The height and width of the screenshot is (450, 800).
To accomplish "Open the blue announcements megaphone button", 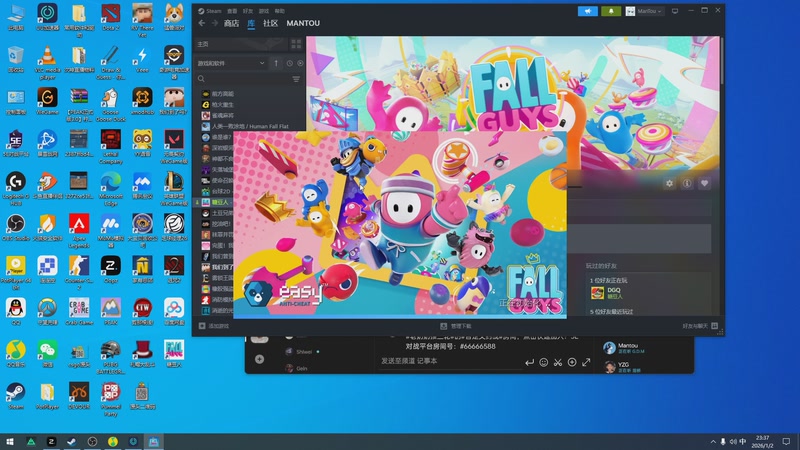I will click(x=588, y=11).
